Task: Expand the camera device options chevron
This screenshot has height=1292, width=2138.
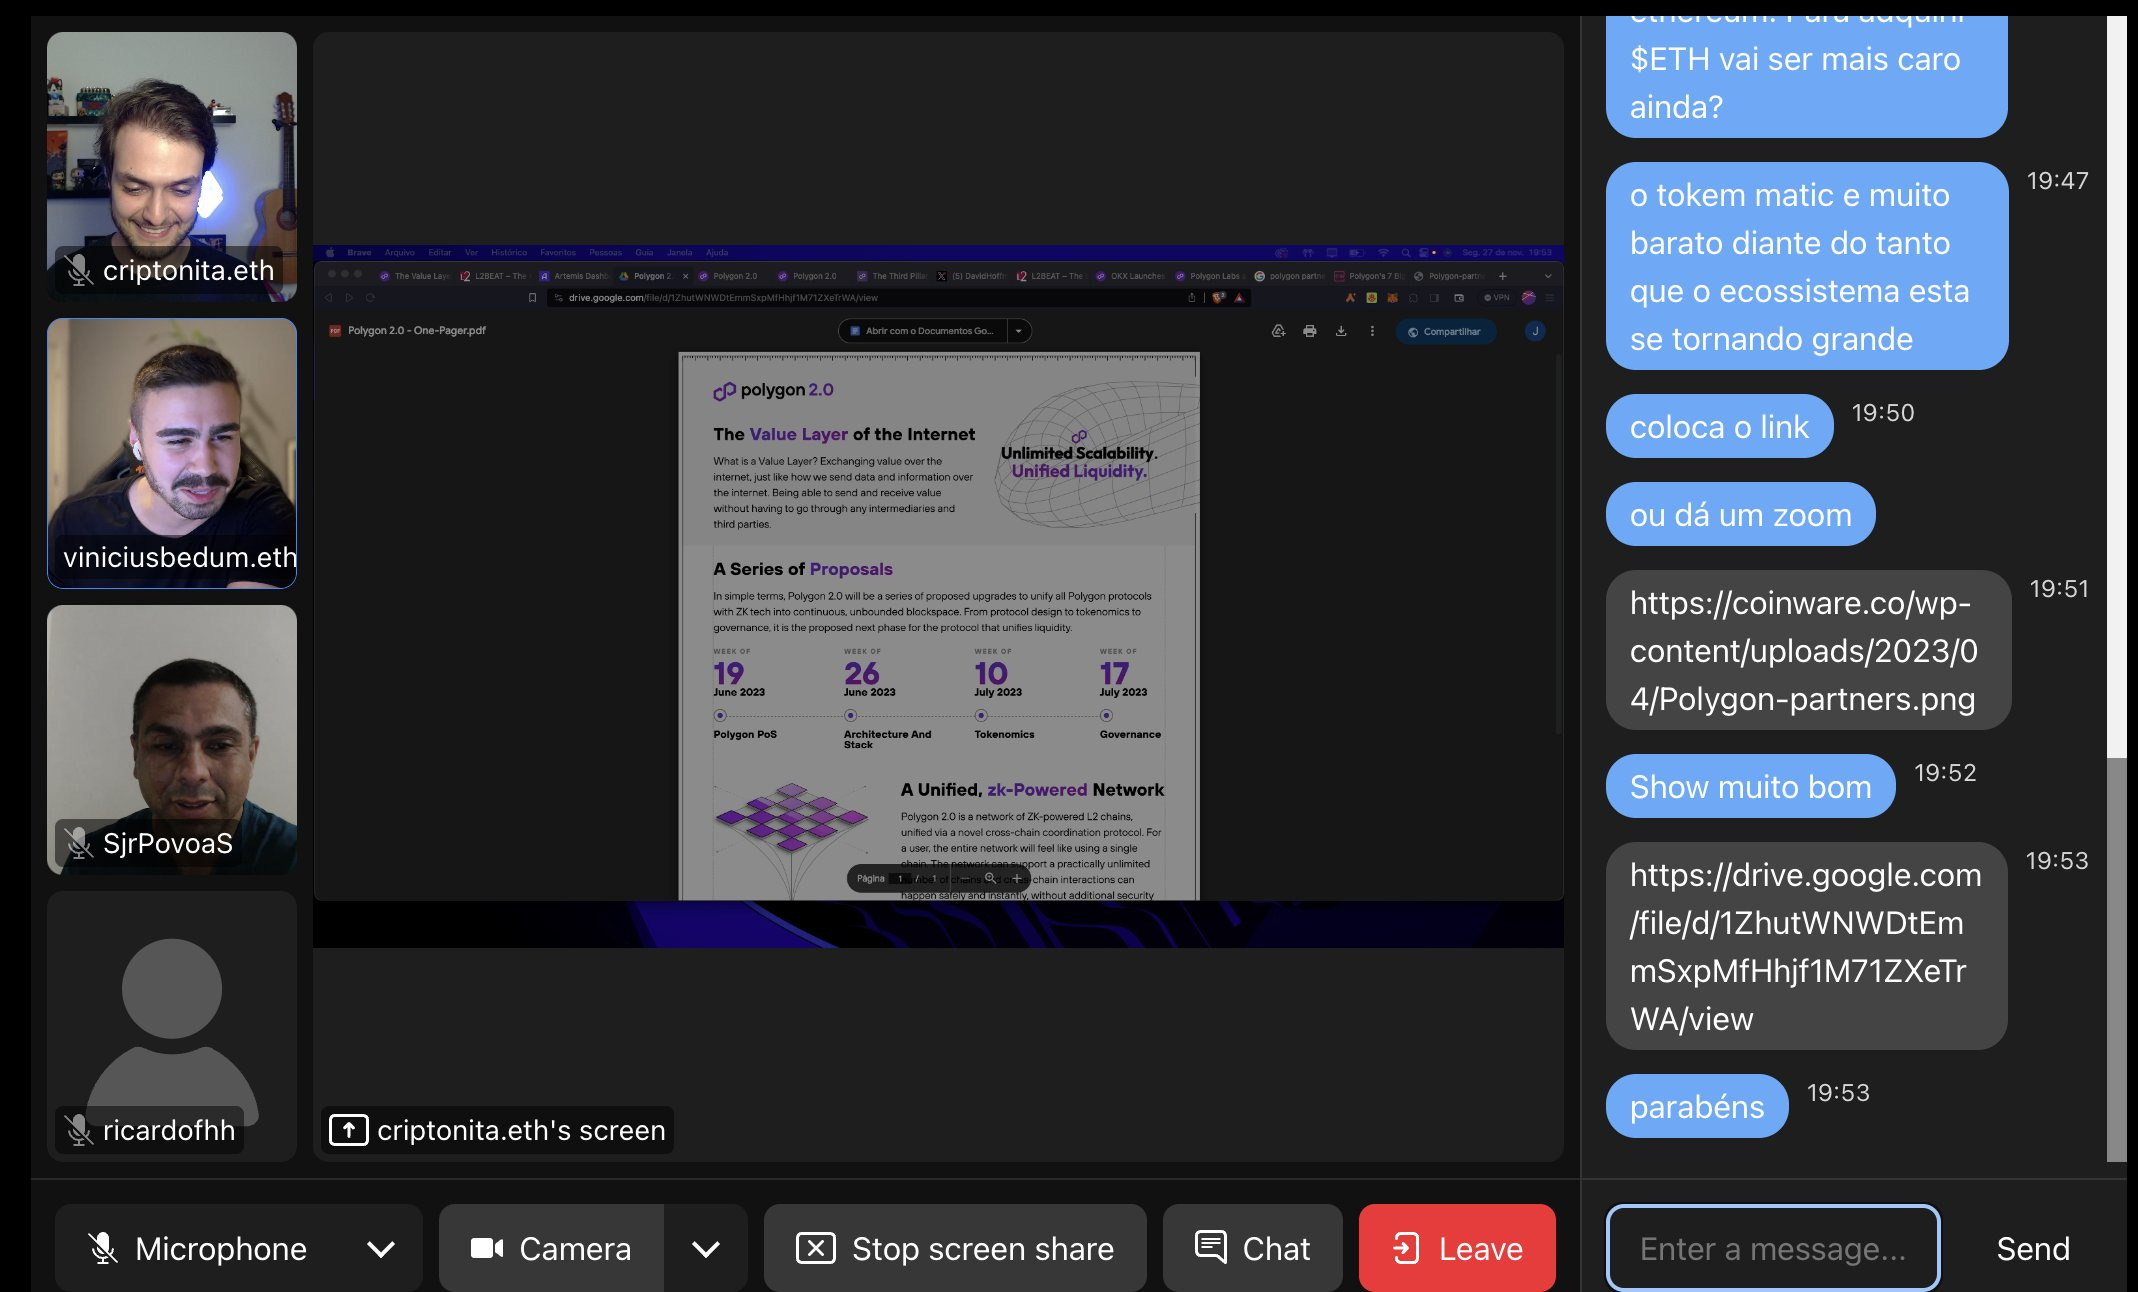Action: coord(706,1248)
